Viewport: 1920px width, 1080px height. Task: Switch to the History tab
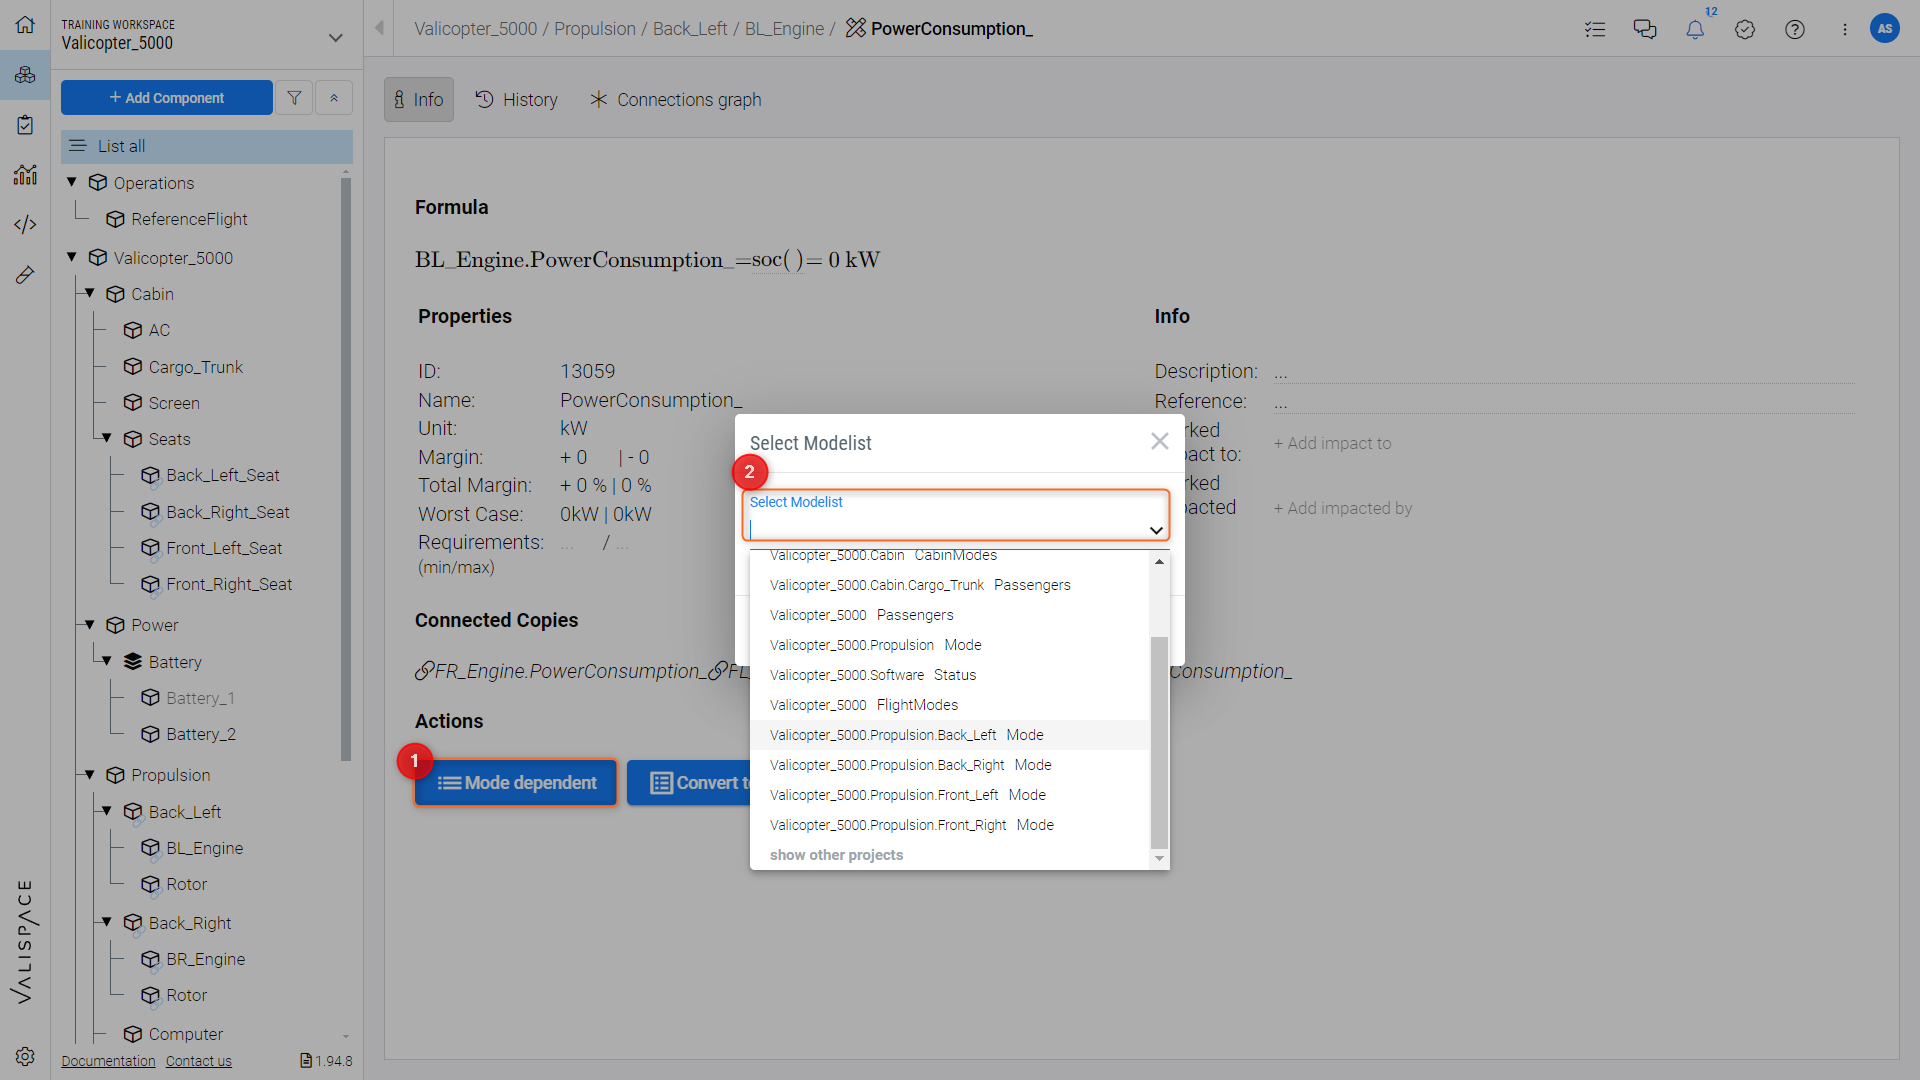516,100
